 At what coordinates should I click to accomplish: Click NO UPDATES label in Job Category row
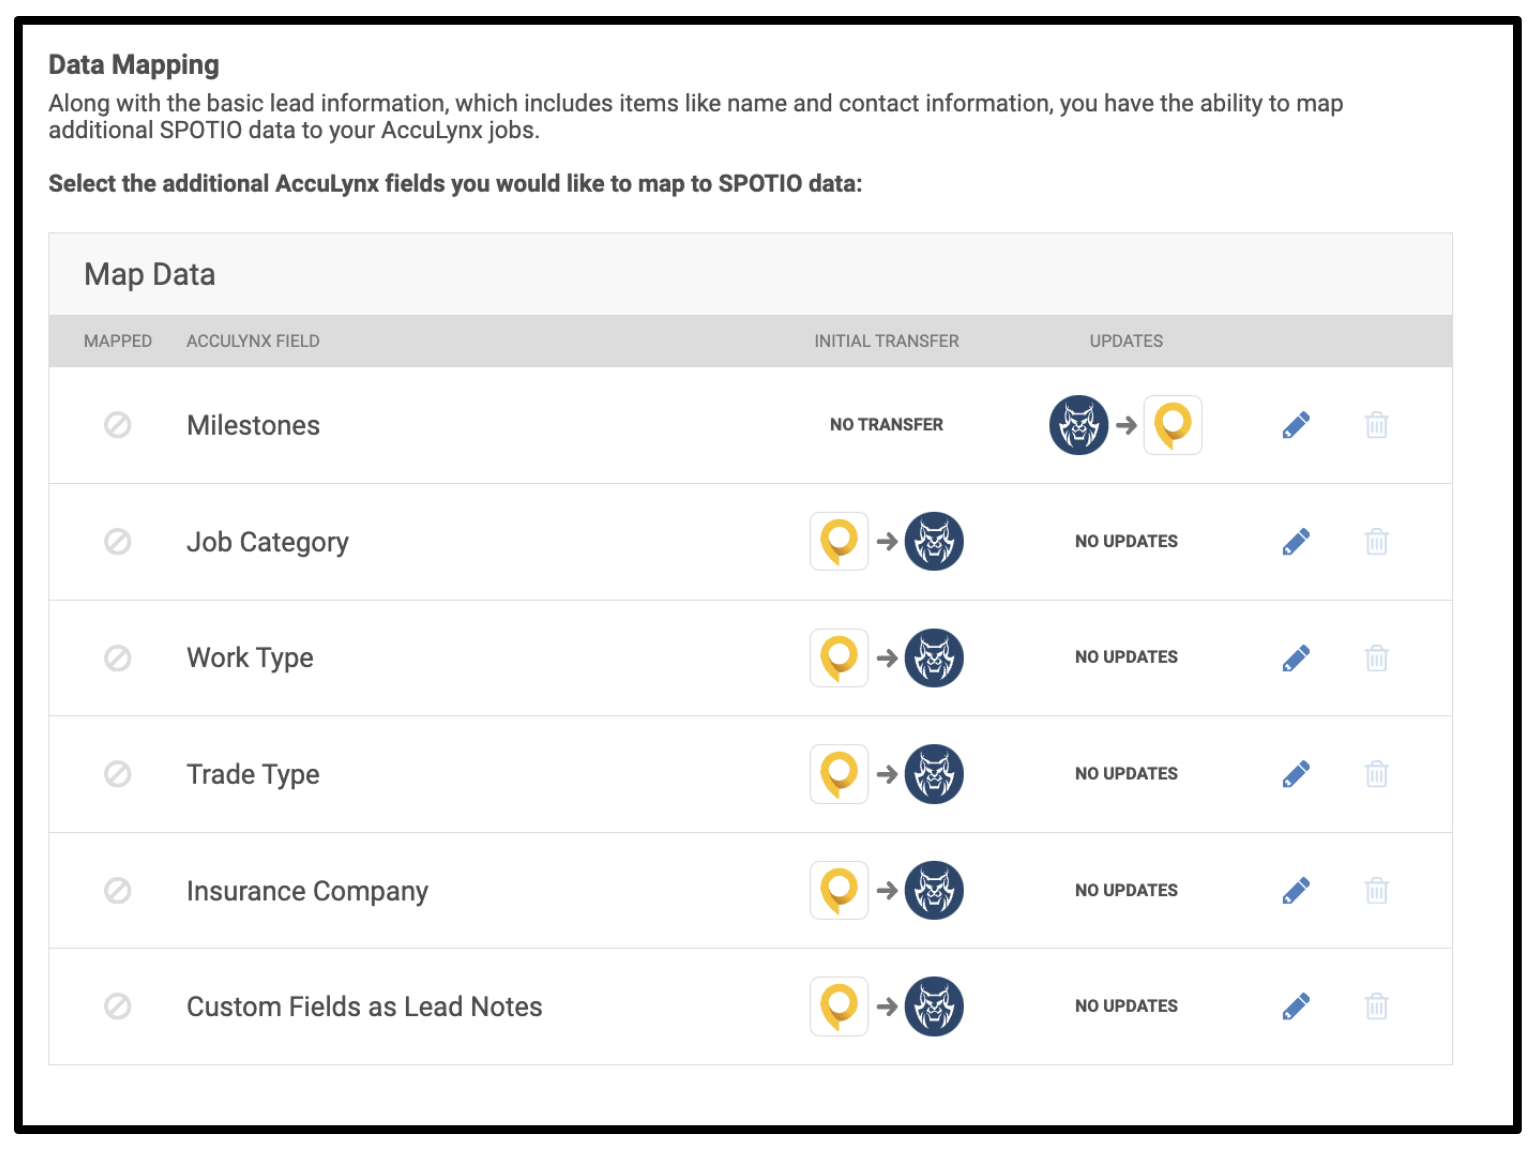click(1126, 541)
